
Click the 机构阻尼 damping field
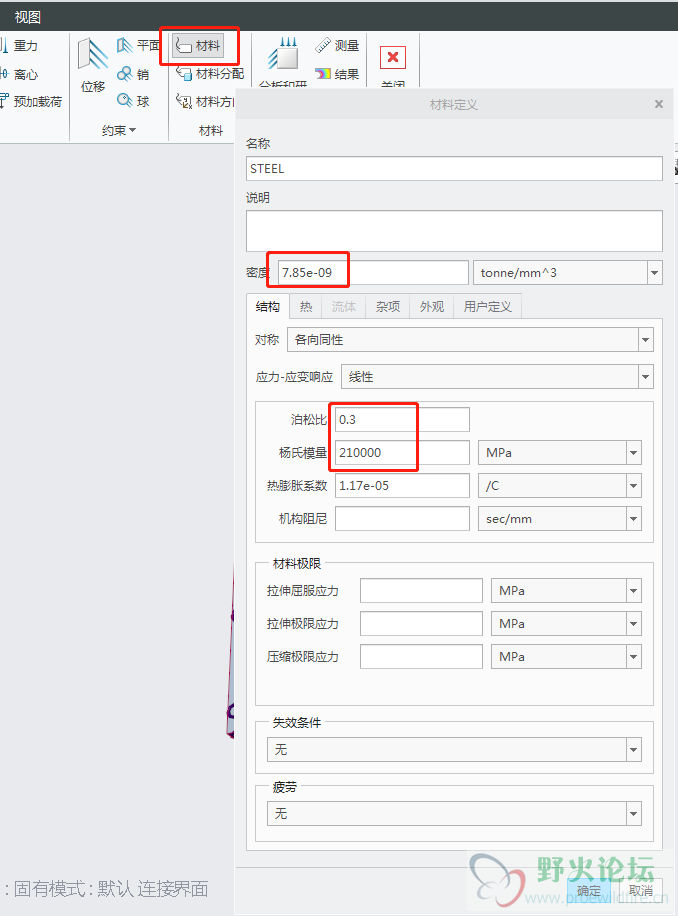[x=402, y=519]
